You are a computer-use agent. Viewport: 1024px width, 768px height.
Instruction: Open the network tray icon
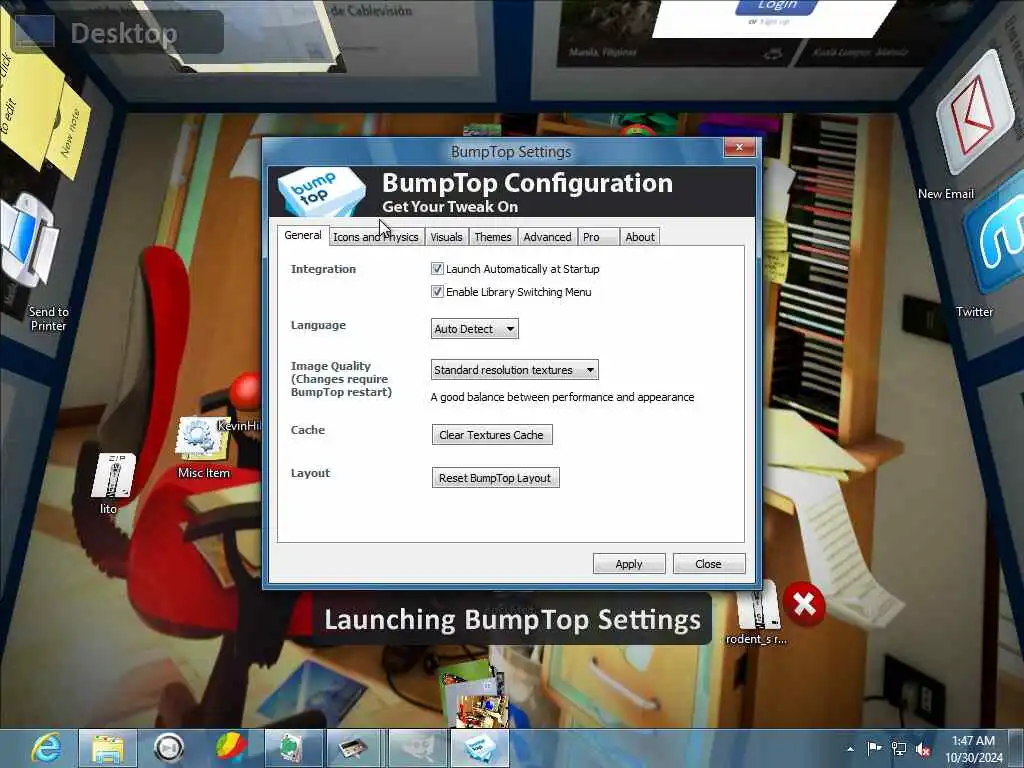point(899,749)
